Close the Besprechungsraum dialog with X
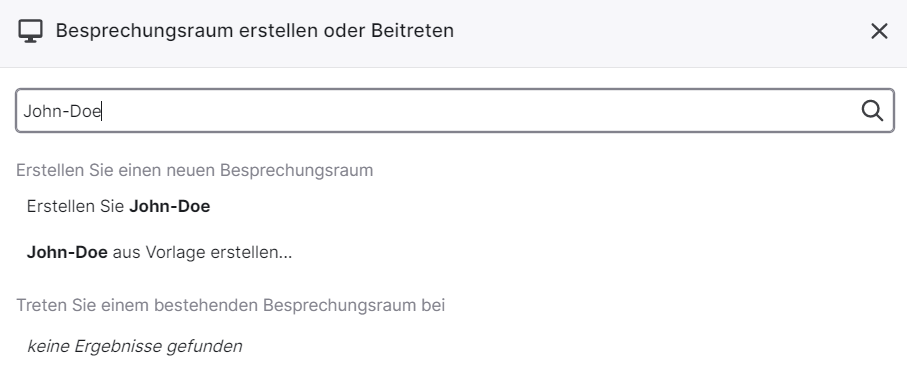Screen dimensions: 907x376 tap(879, 31)
